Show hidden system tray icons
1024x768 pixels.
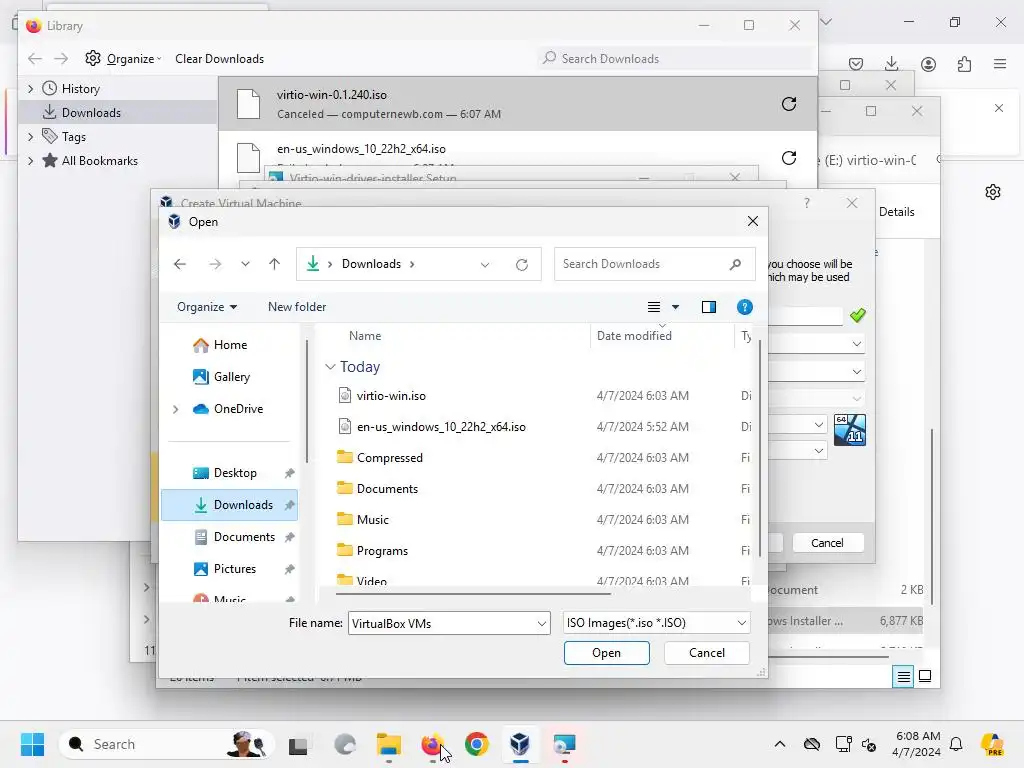780,744
